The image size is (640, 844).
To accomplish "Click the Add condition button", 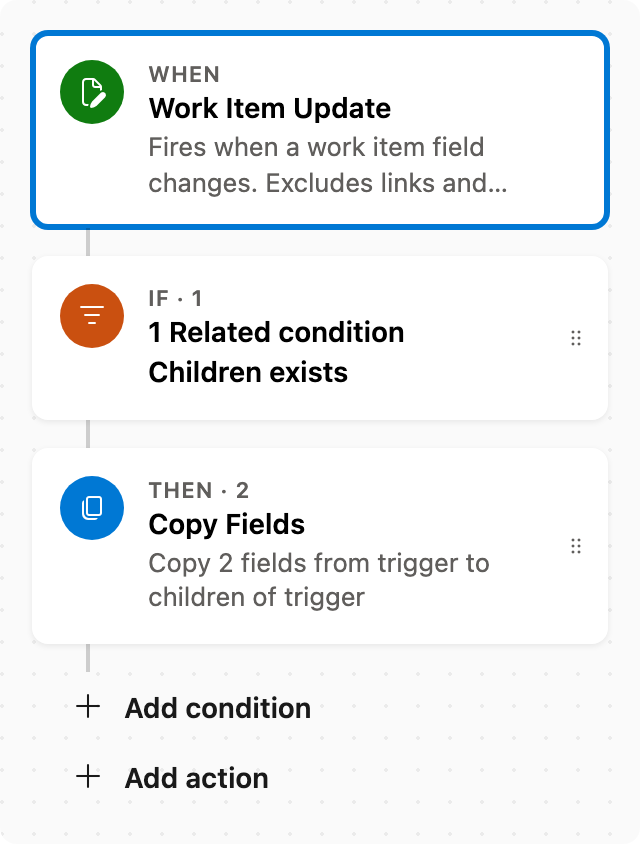I will pyautogui.click(x=194, y=707).
